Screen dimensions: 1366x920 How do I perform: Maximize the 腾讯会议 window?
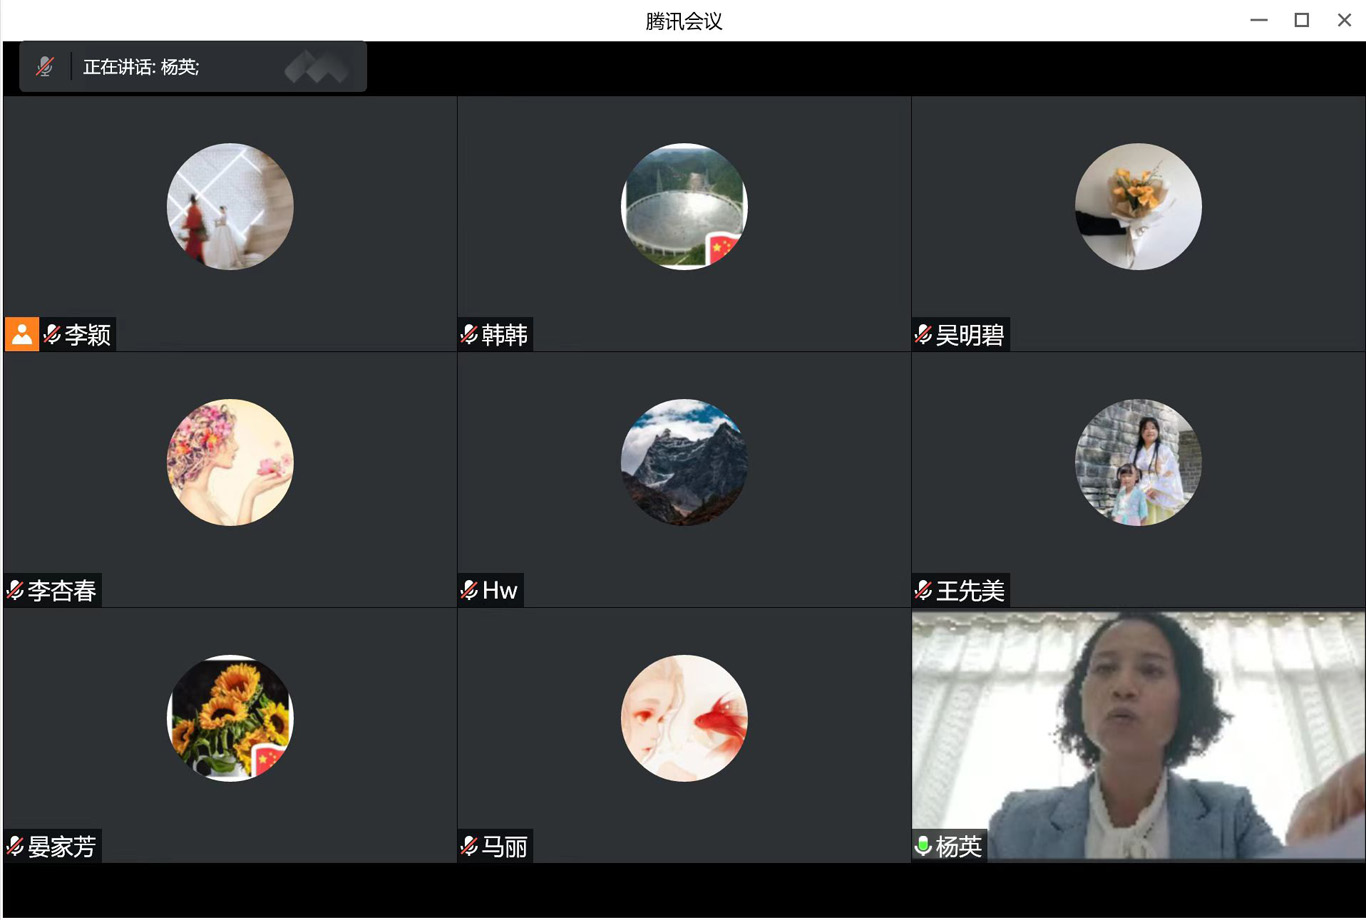pyautogui.click(x=1301, y=20)
